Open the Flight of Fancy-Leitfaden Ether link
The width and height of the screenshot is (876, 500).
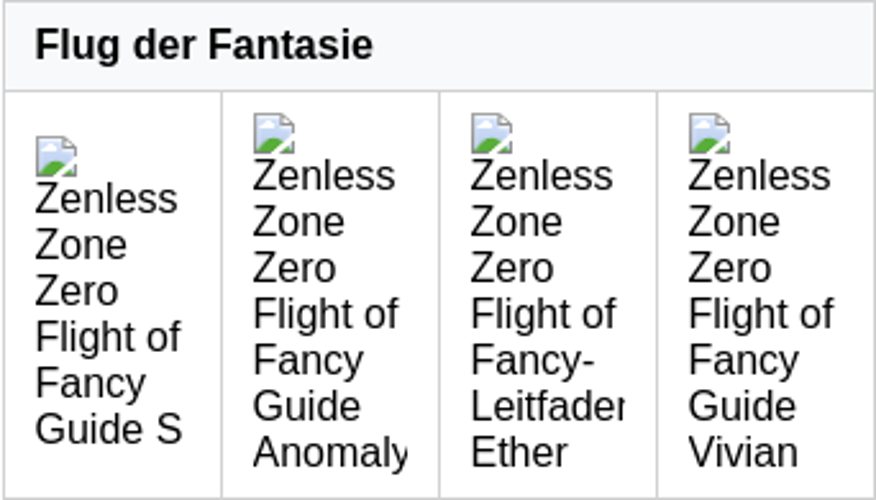[548, 313]
